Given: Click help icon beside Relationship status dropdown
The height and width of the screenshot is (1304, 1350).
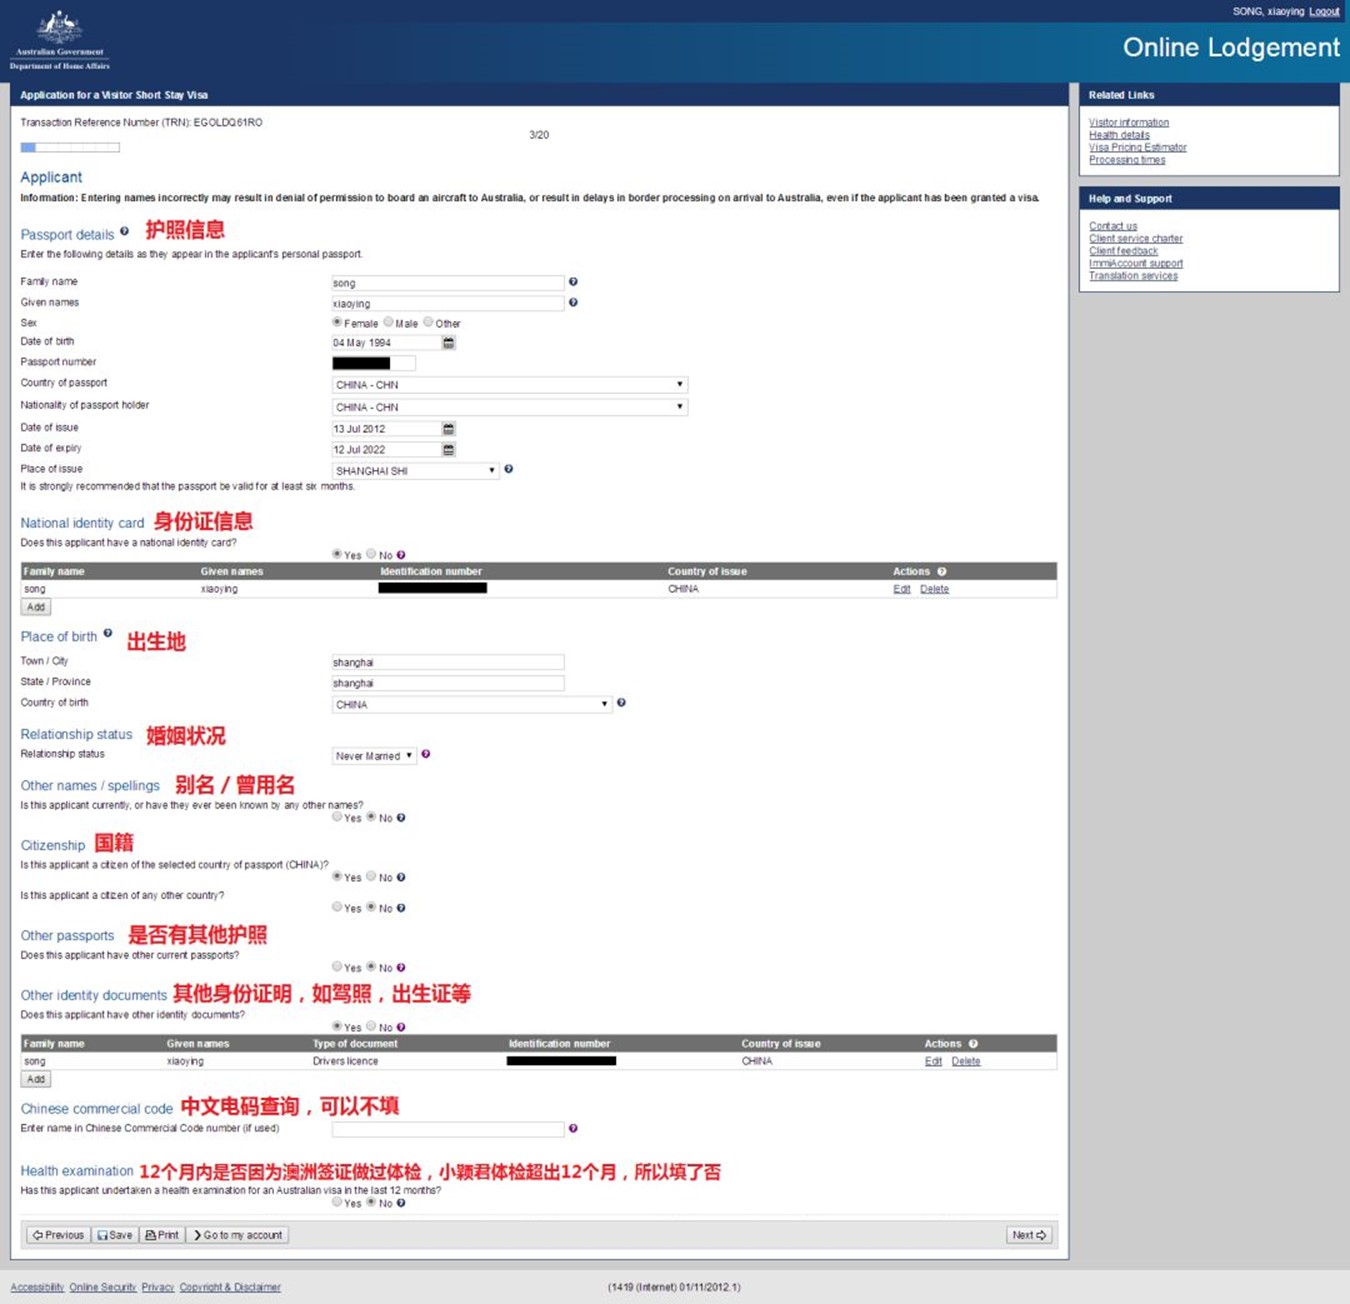Looking at the screenshot, I should [426, 755].
